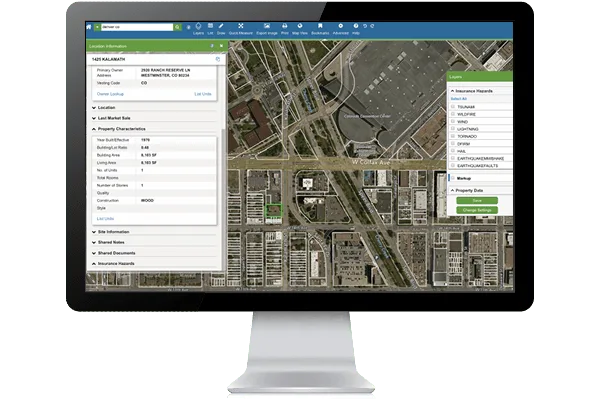Image resolution: width=600 pixels, height=400 pixels.
Task: Click the undo arrow icon
Action: 365,26
